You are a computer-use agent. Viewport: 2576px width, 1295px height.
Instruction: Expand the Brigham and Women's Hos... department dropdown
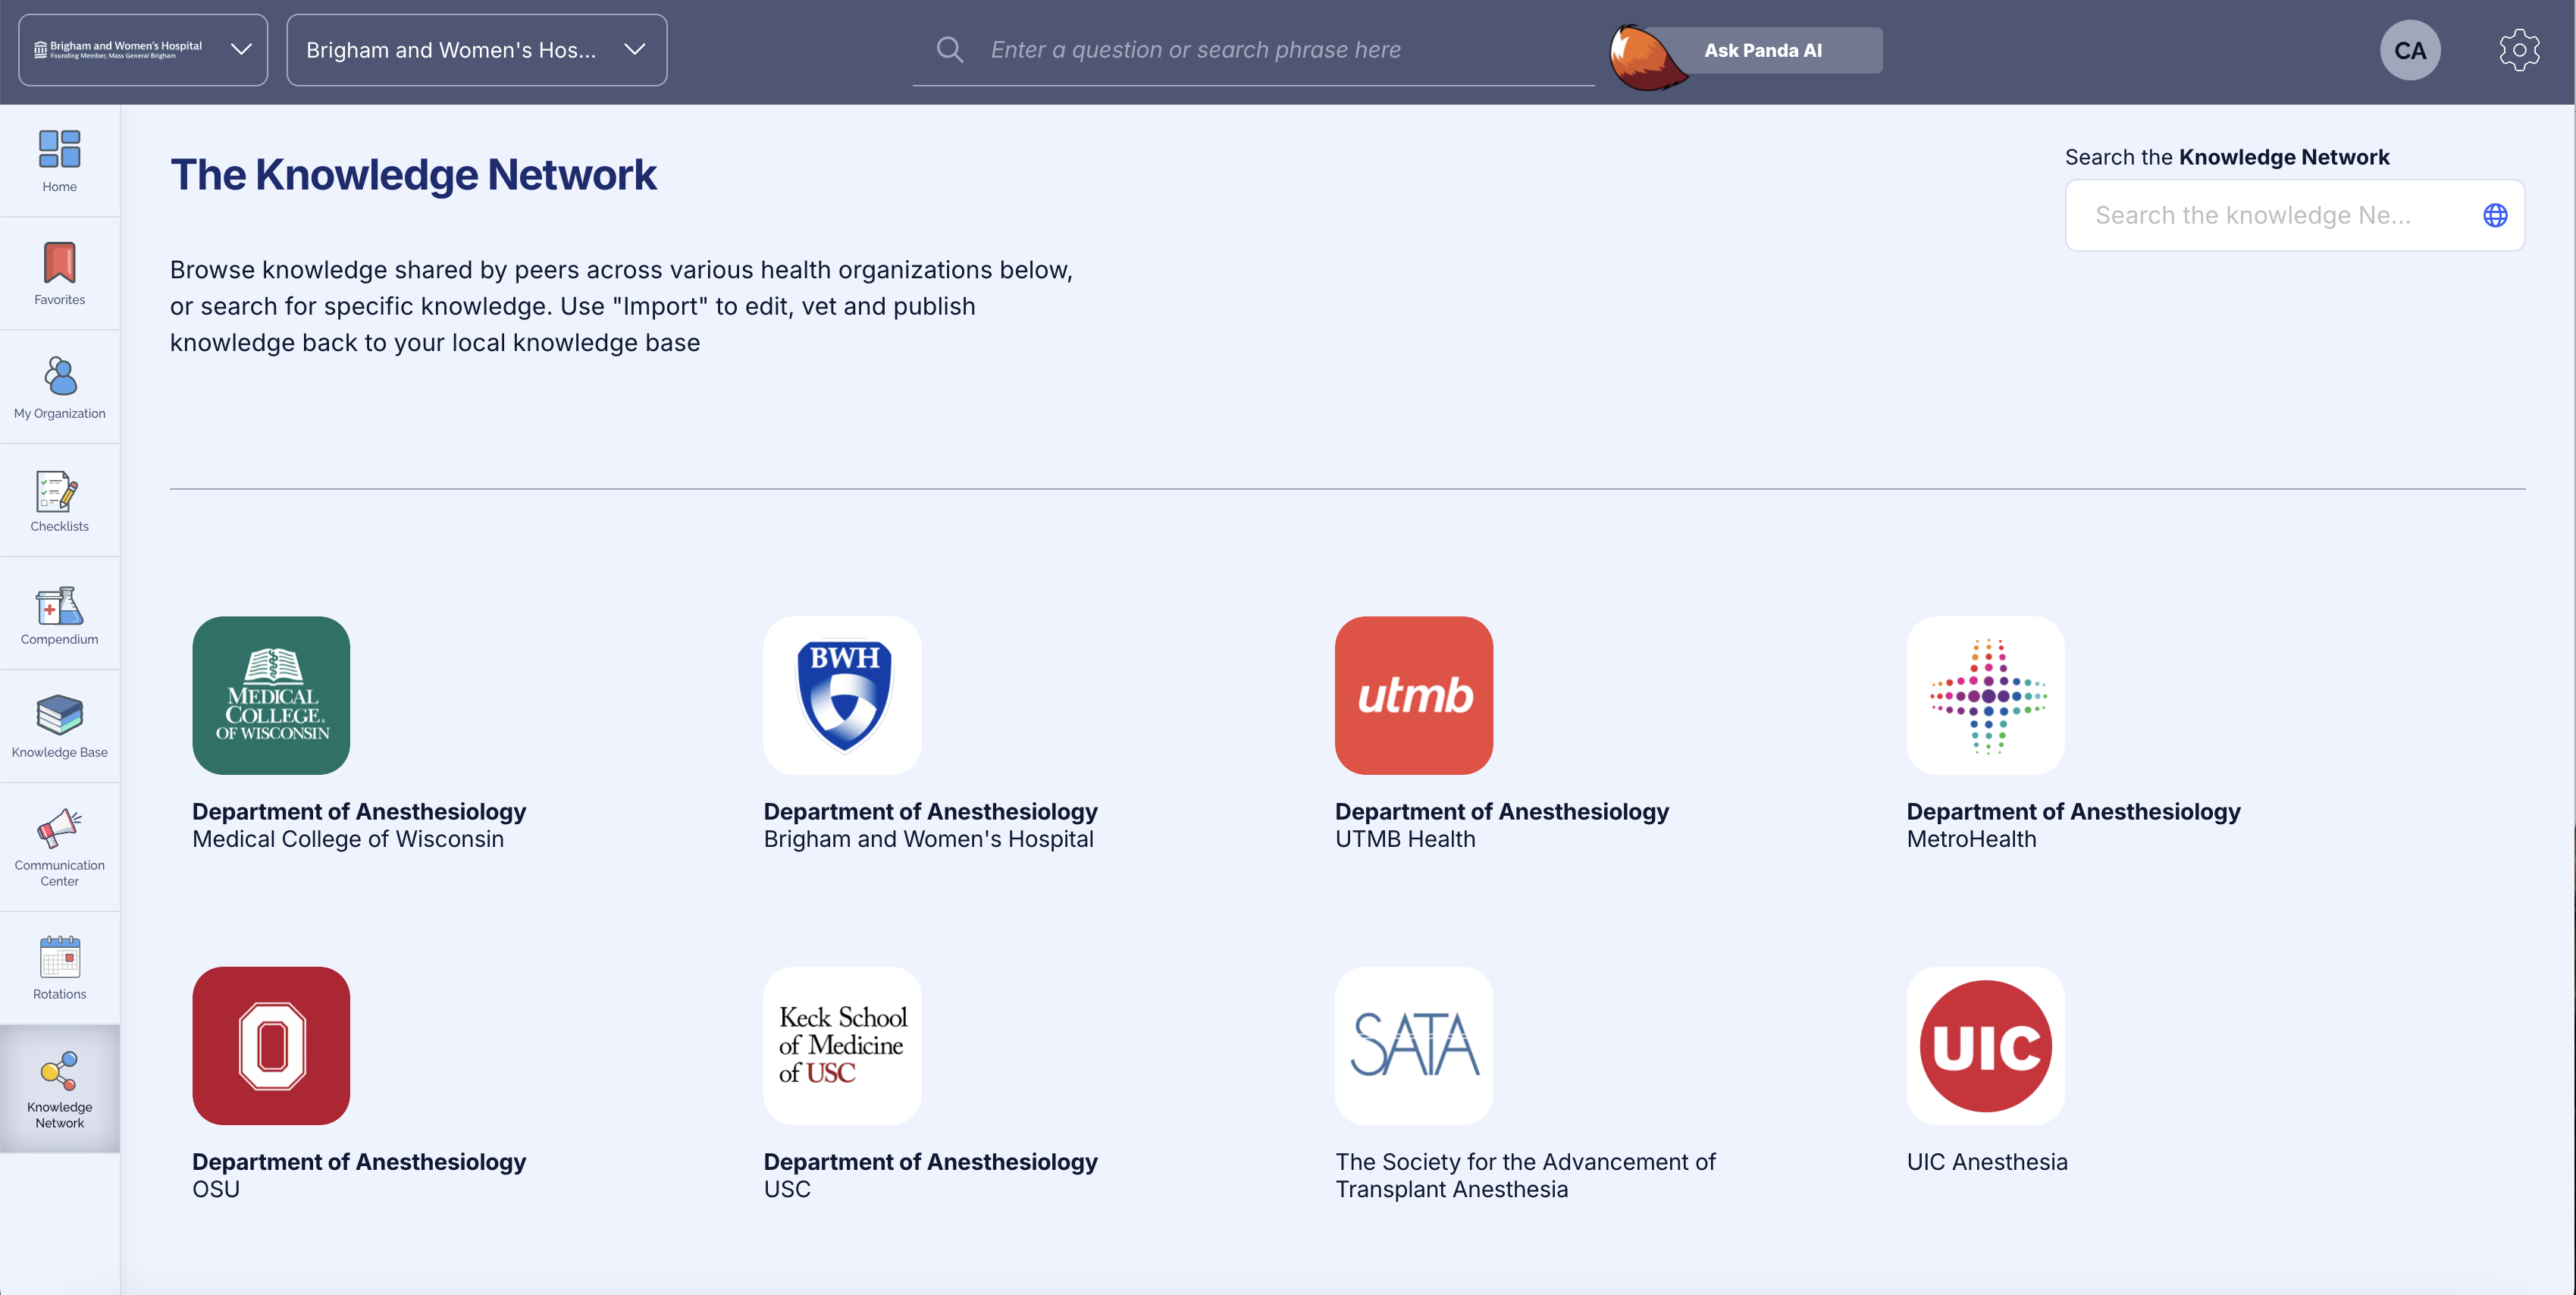coord(476,50)
